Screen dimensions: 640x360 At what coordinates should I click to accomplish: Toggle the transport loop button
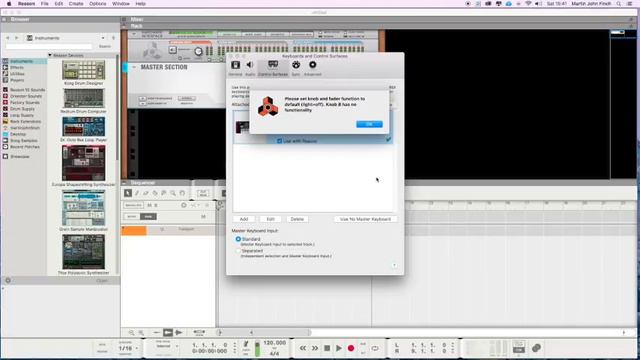[x=375, y=348]
